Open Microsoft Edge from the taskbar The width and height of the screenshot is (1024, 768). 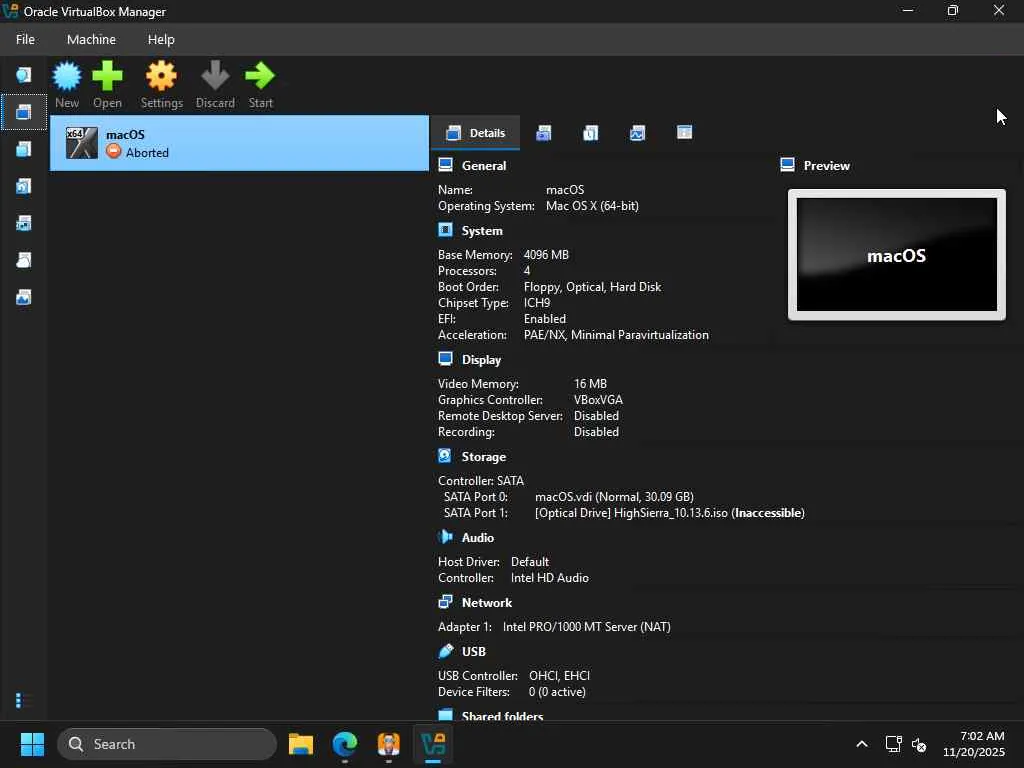coord(345,744)
